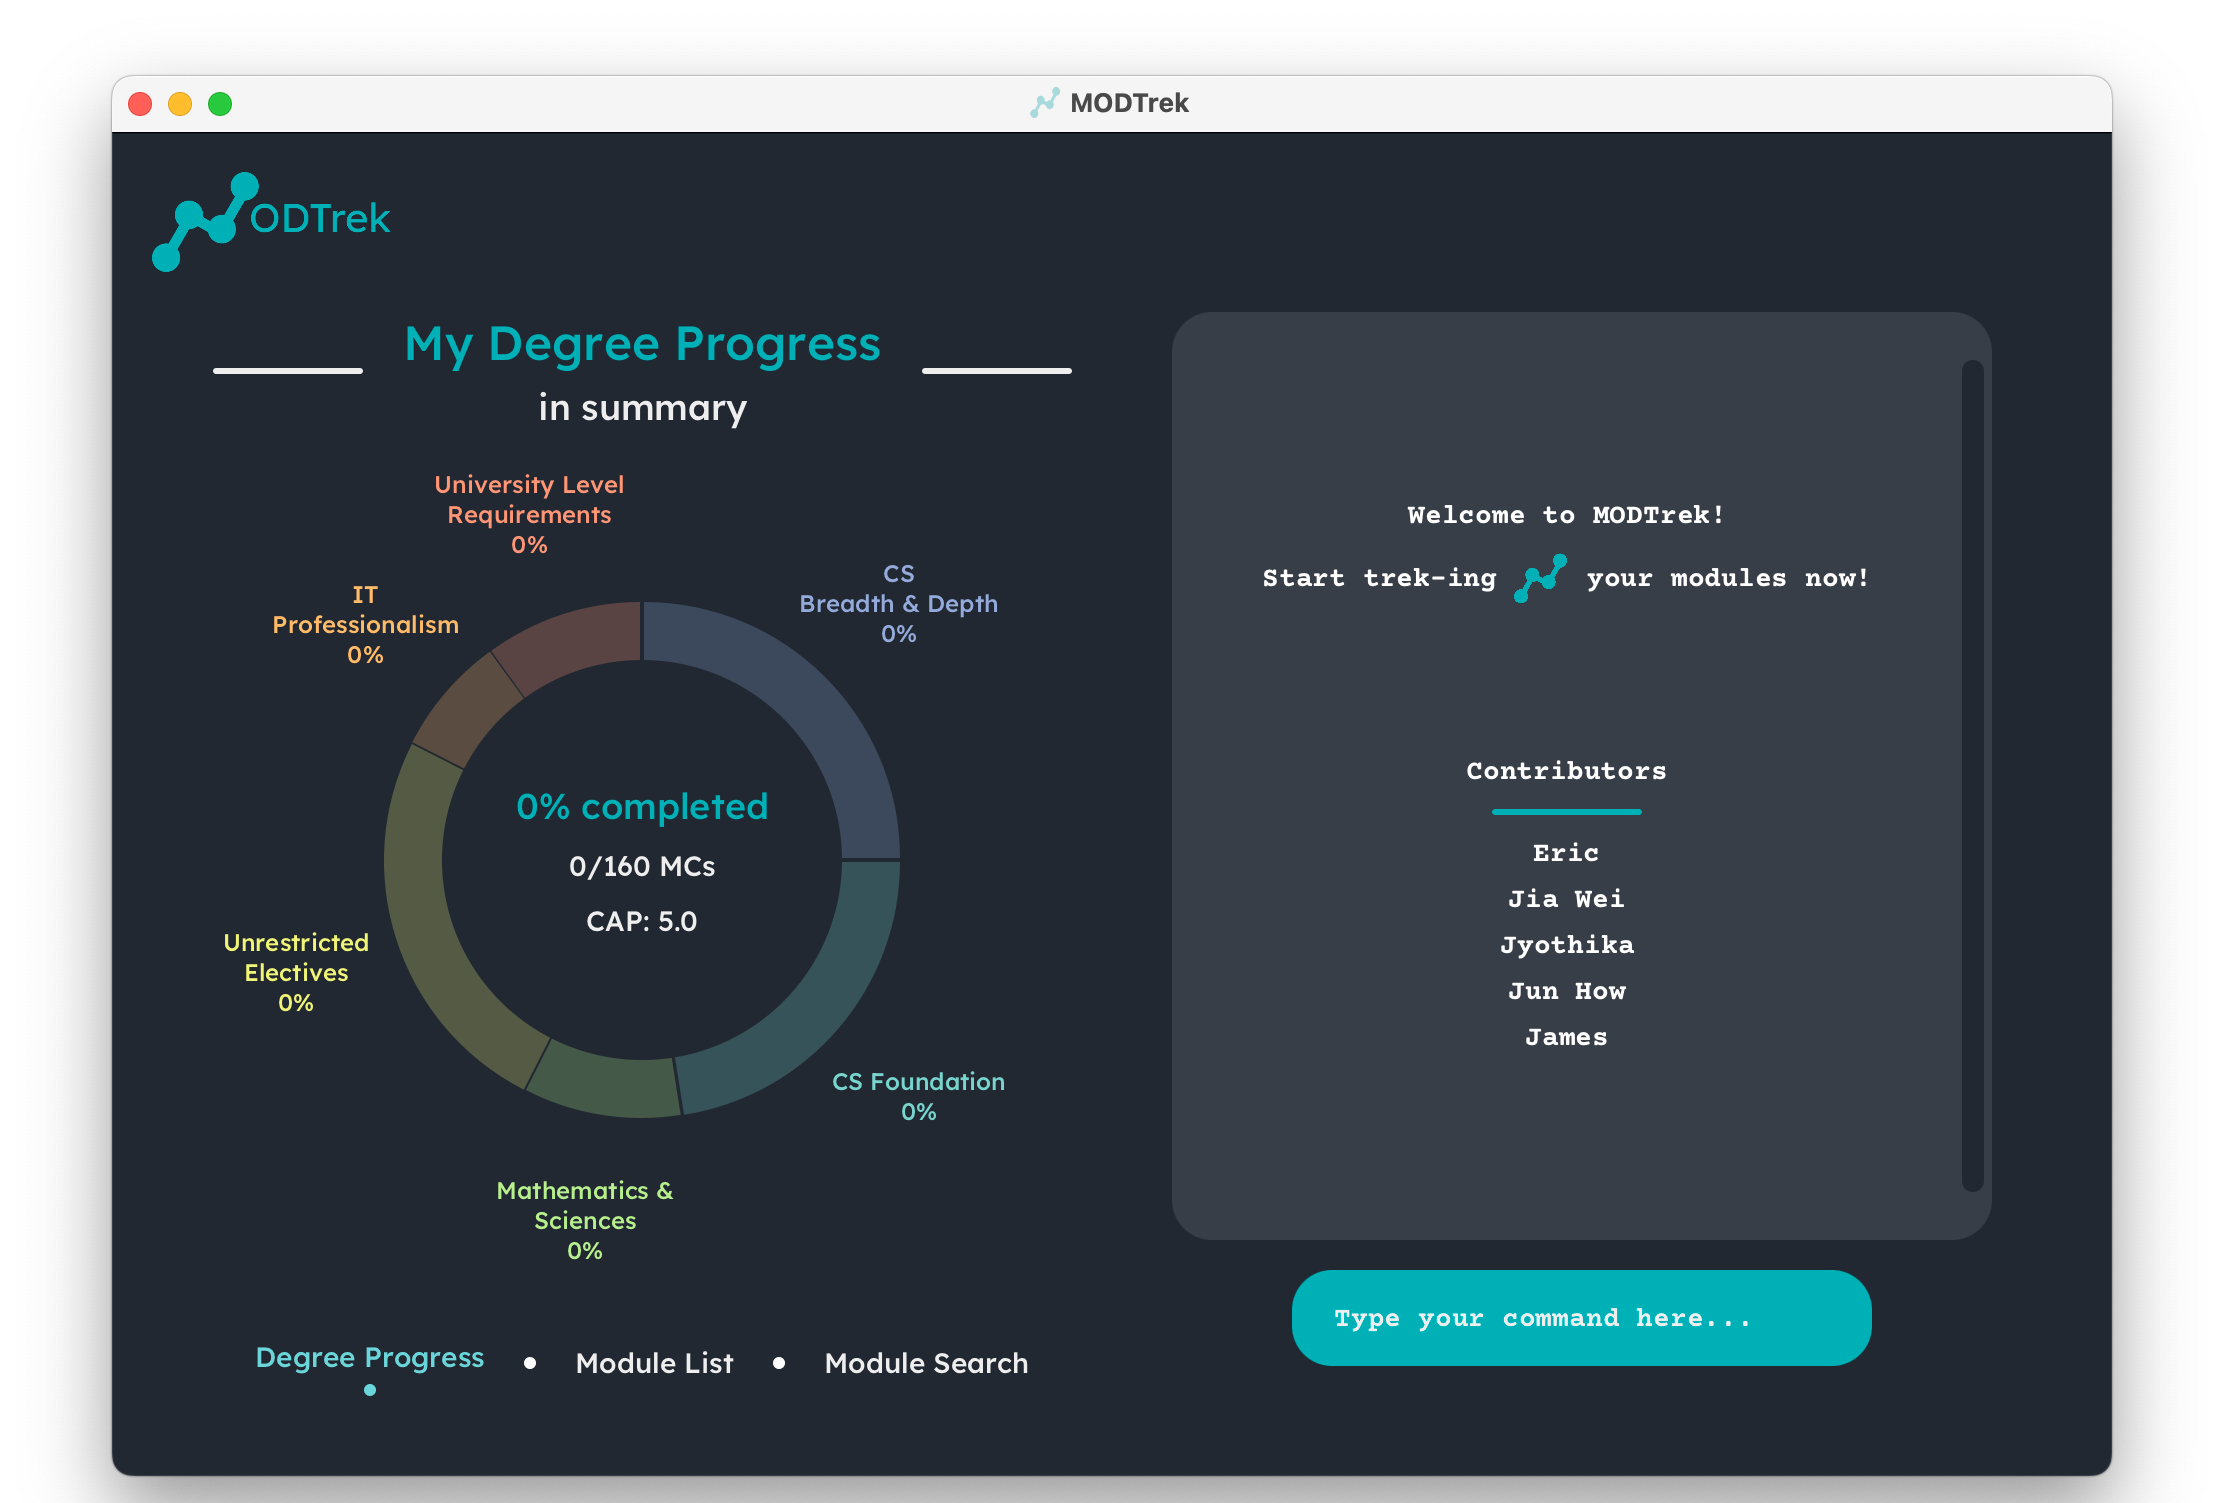Image resolution: width=2224 pixels, height=1503 pixels.
Task: Open the Module Search tab
Action: click(926, 1363)
